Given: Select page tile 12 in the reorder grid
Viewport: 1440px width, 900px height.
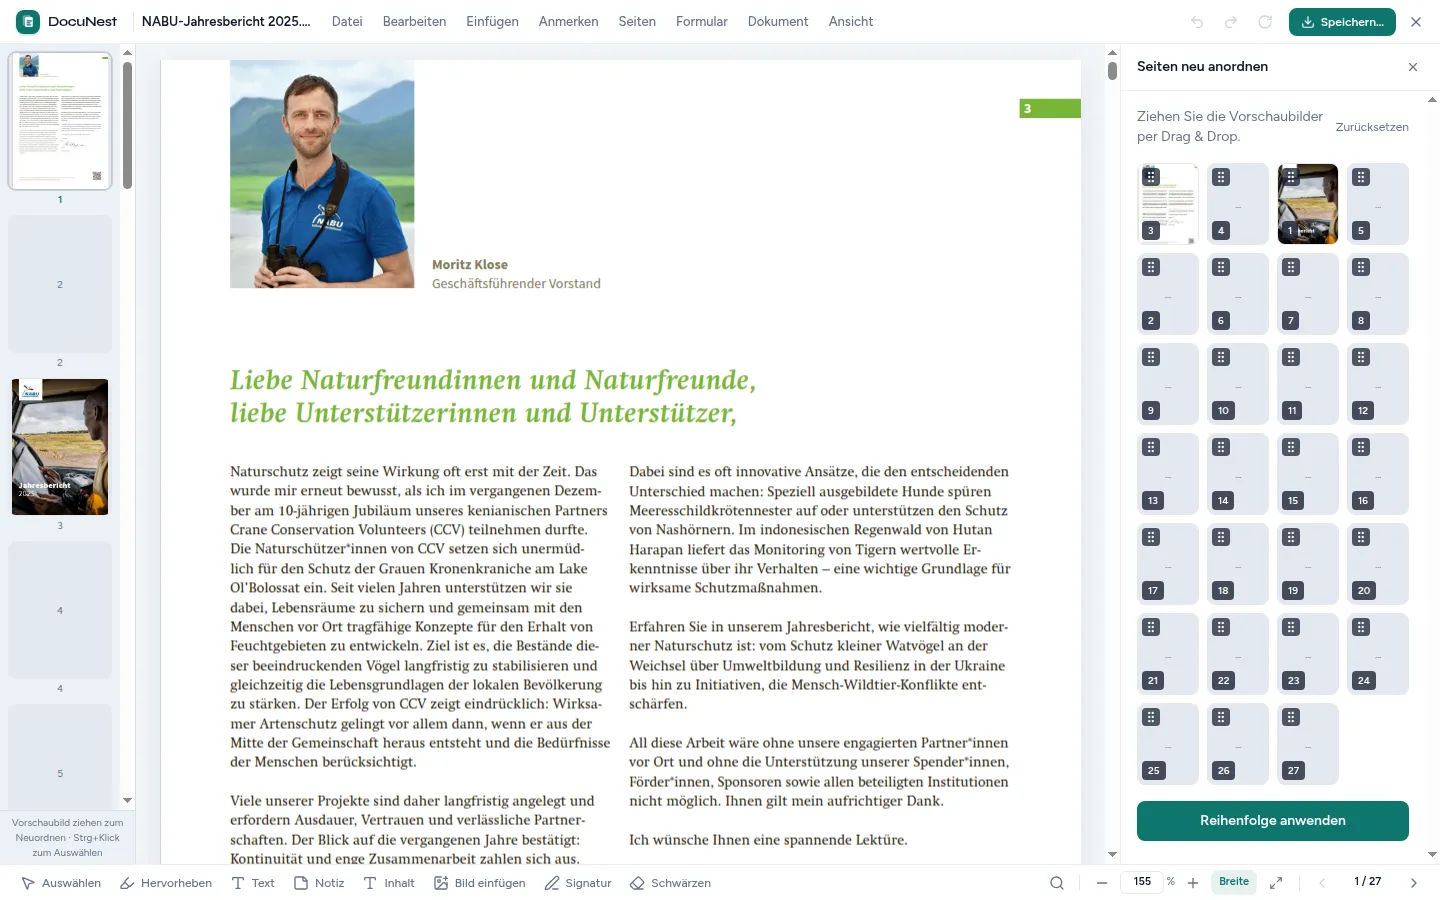Looking at the screenshot, I should [1378, 384].
